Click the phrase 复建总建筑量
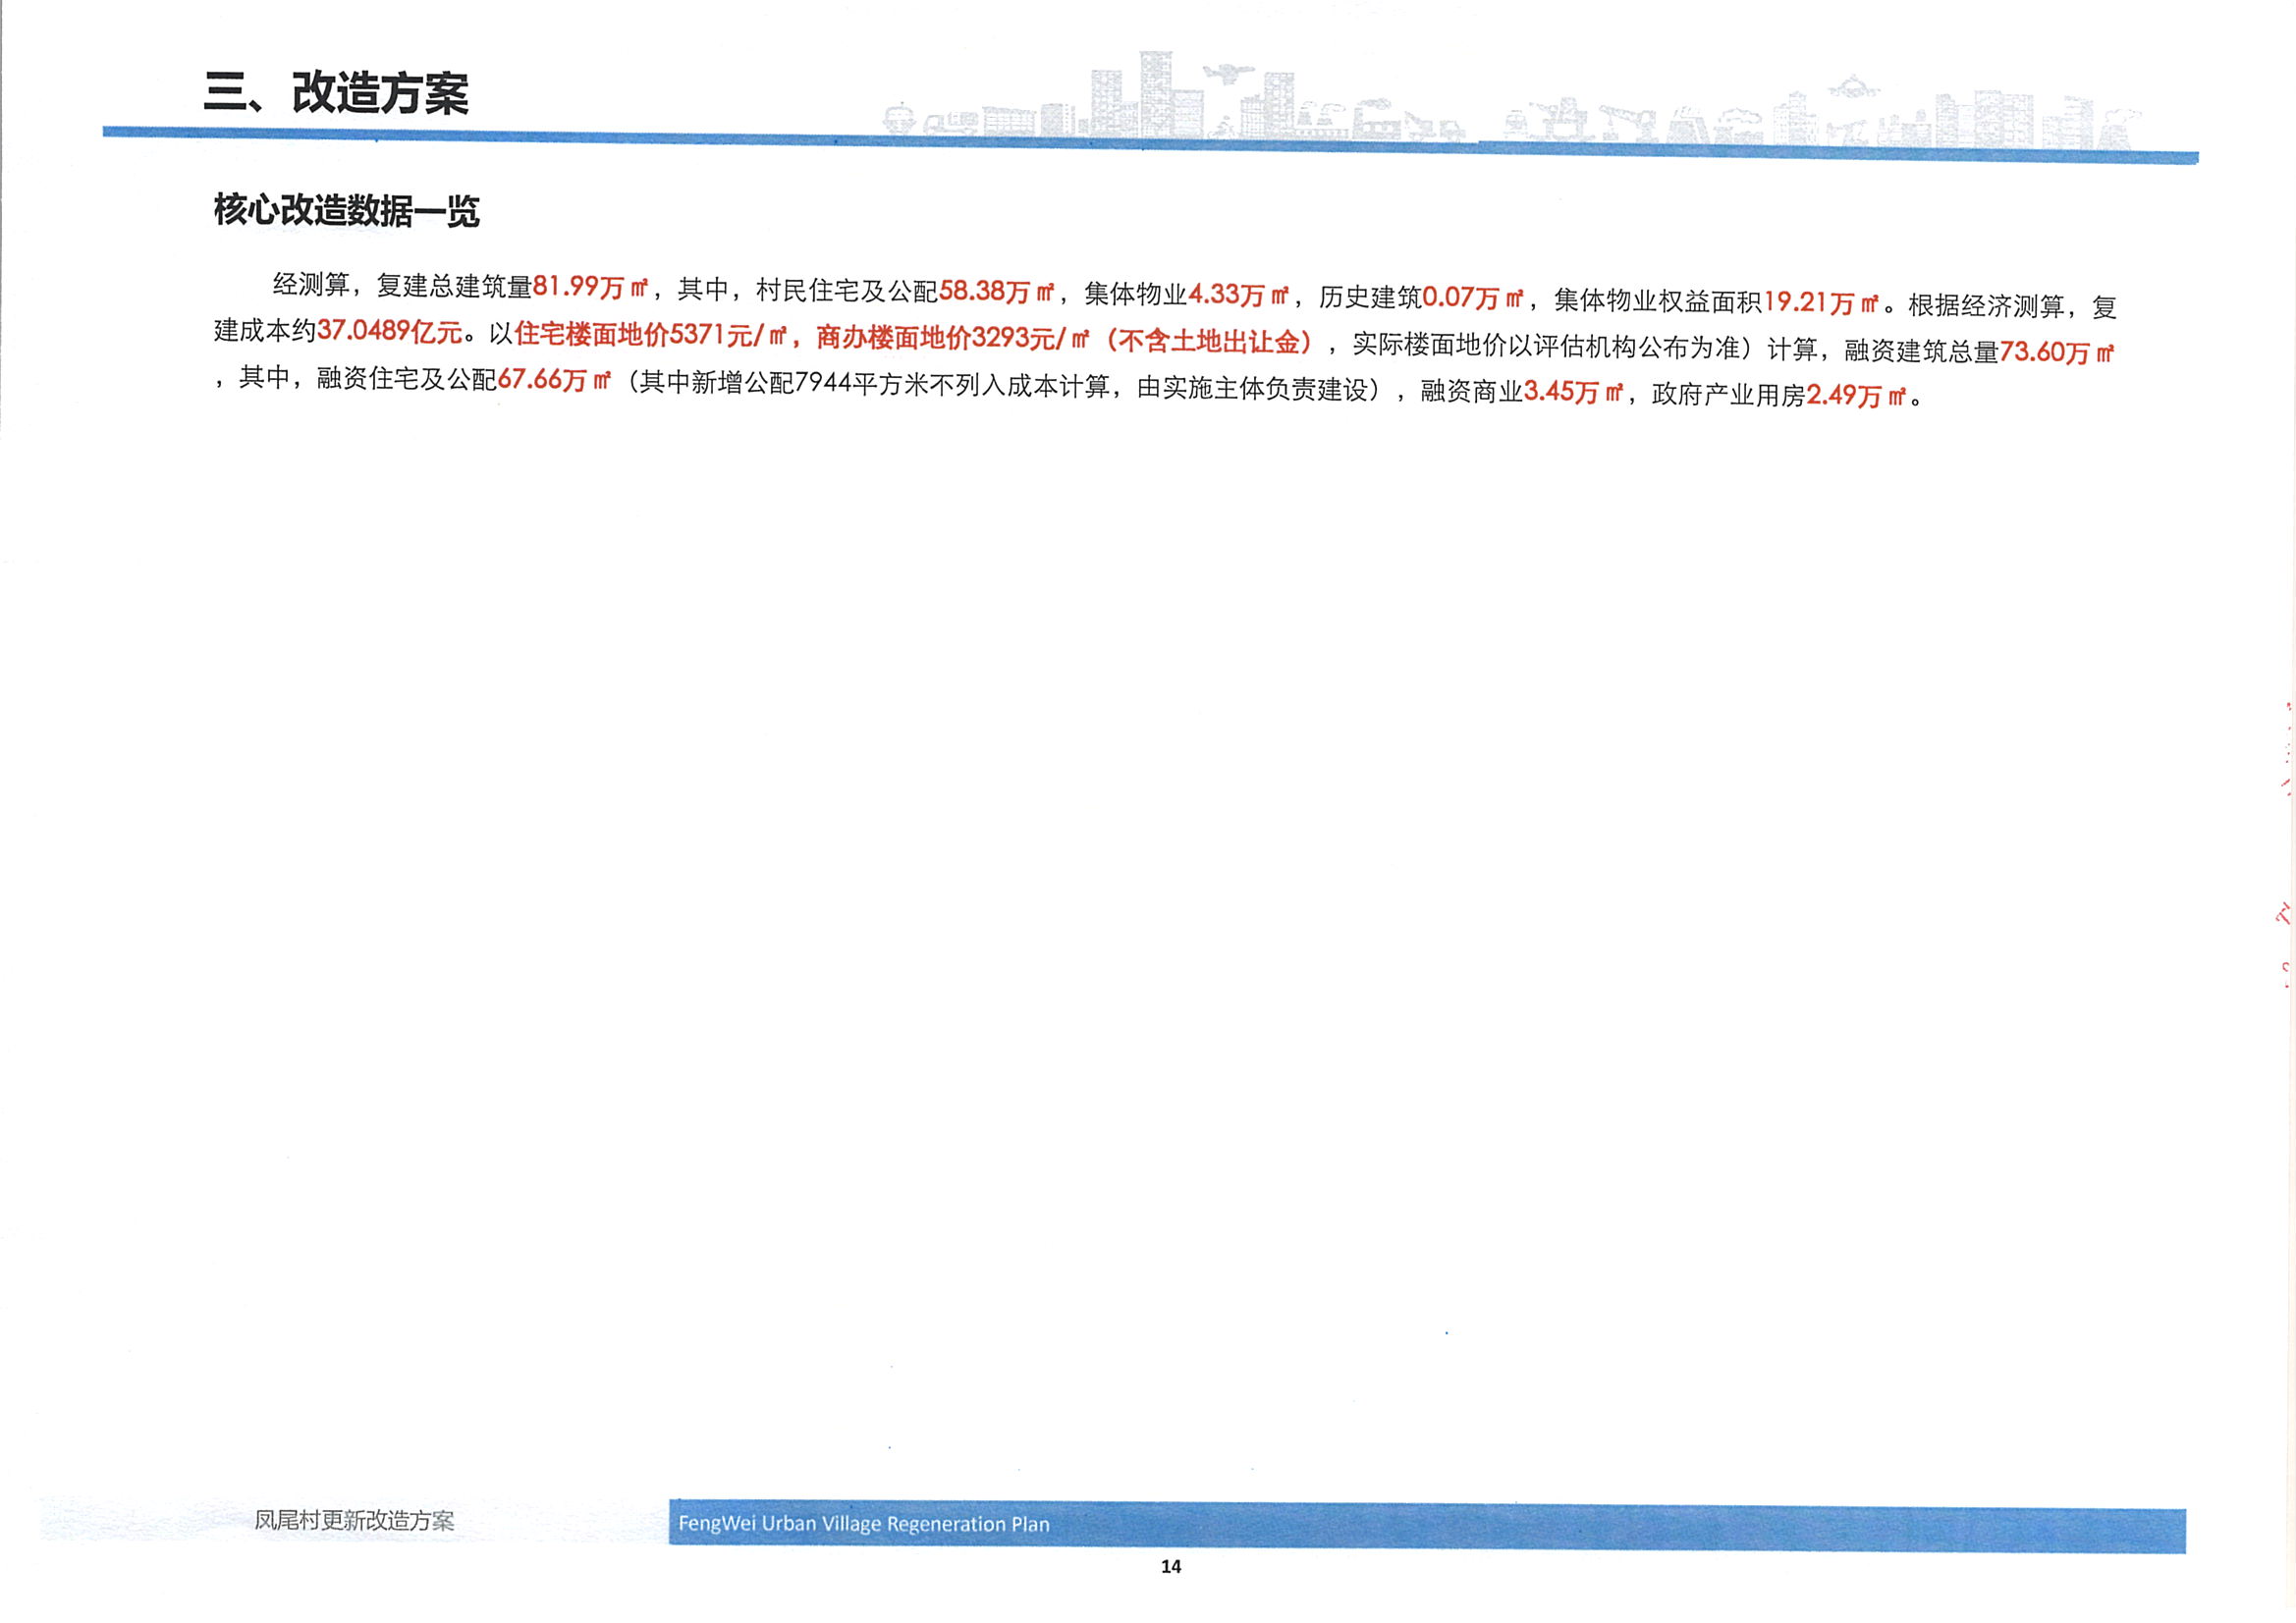2296x1623 pixels. (455, 286)
